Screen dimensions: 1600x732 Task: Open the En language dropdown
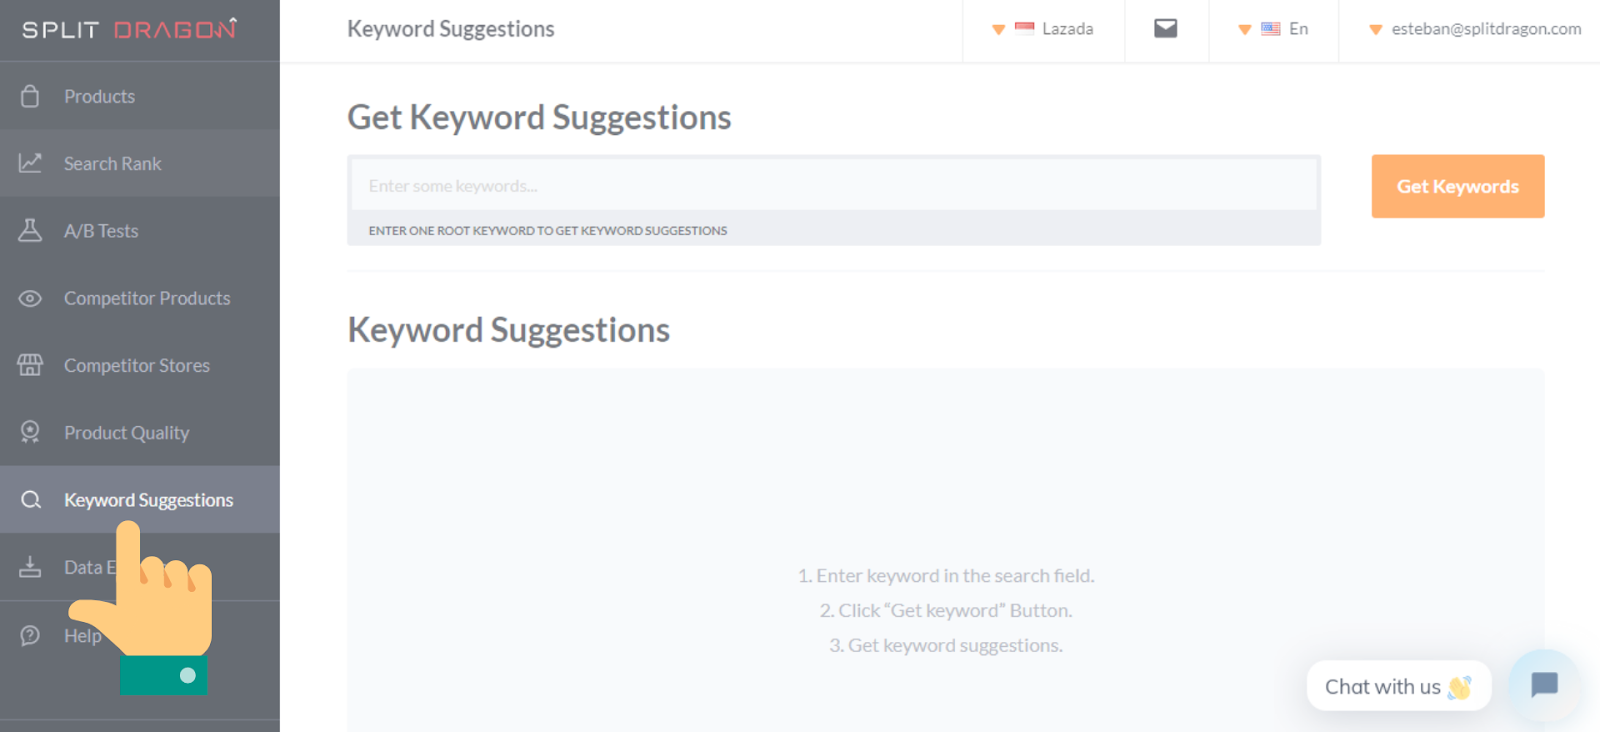[x=1273, y=29]
